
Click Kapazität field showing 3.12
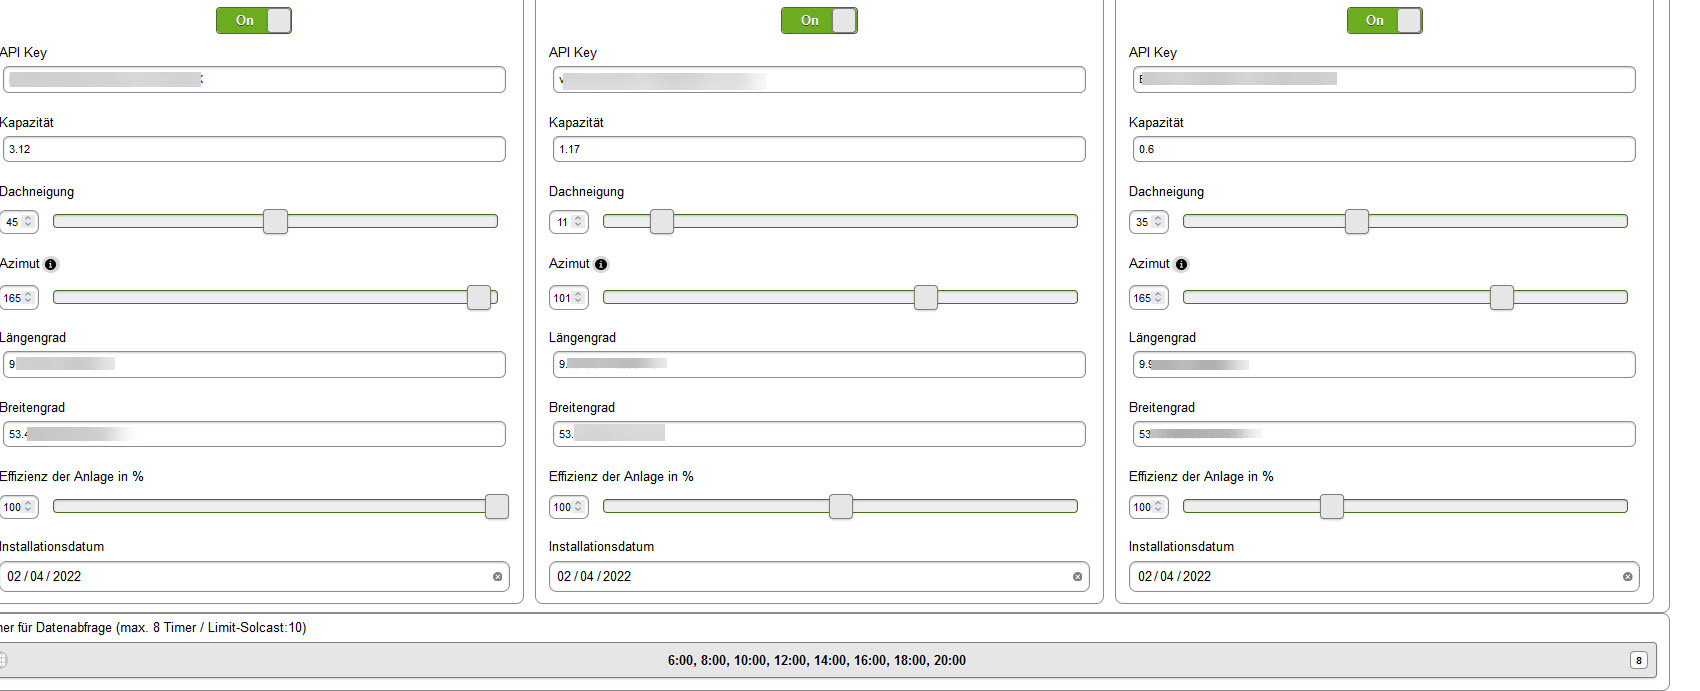coord(254,149)
